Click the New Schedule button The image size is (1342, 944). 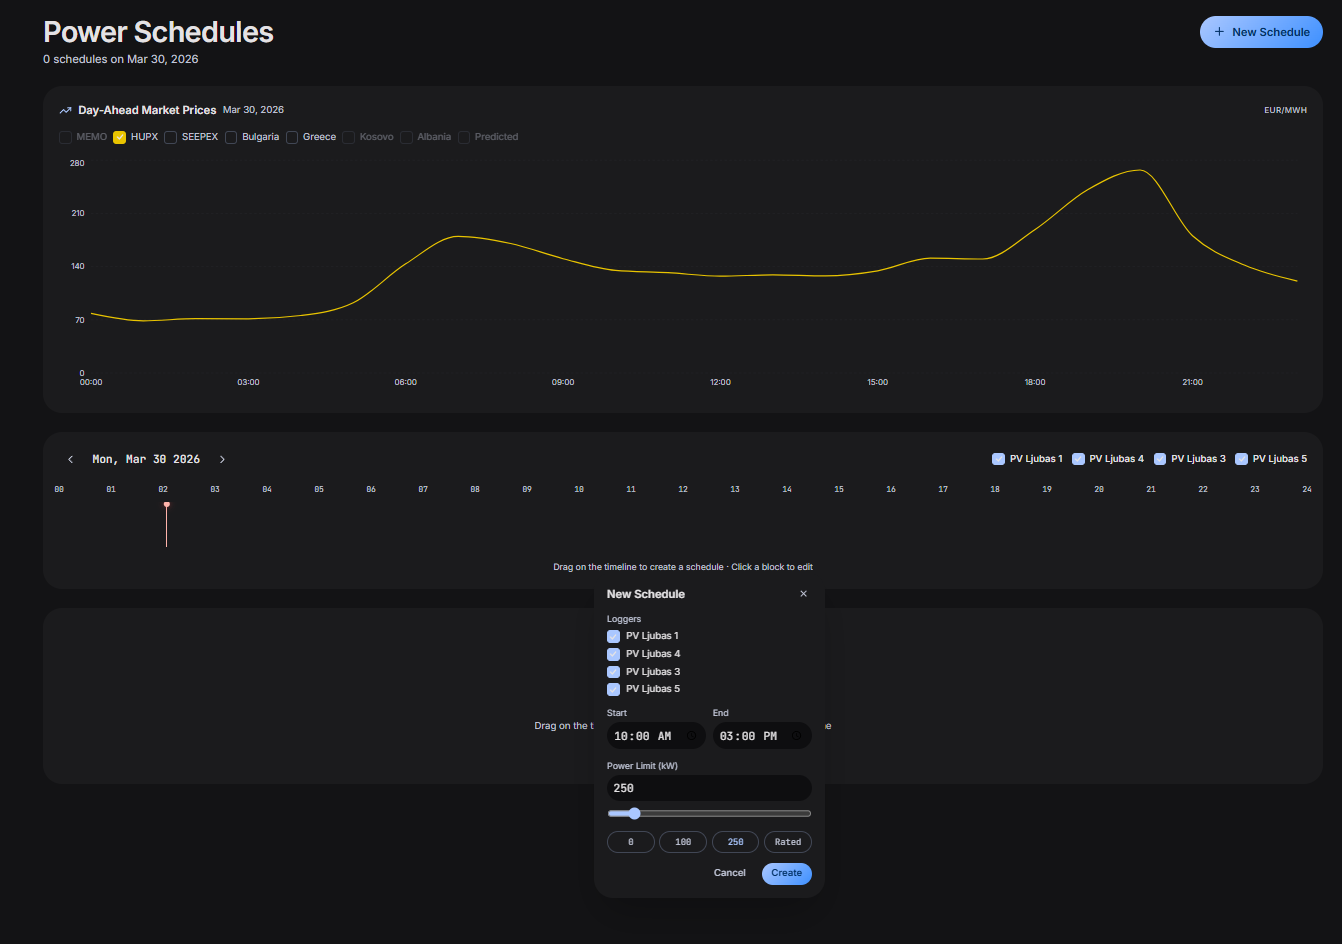(x=1261, y=32)
